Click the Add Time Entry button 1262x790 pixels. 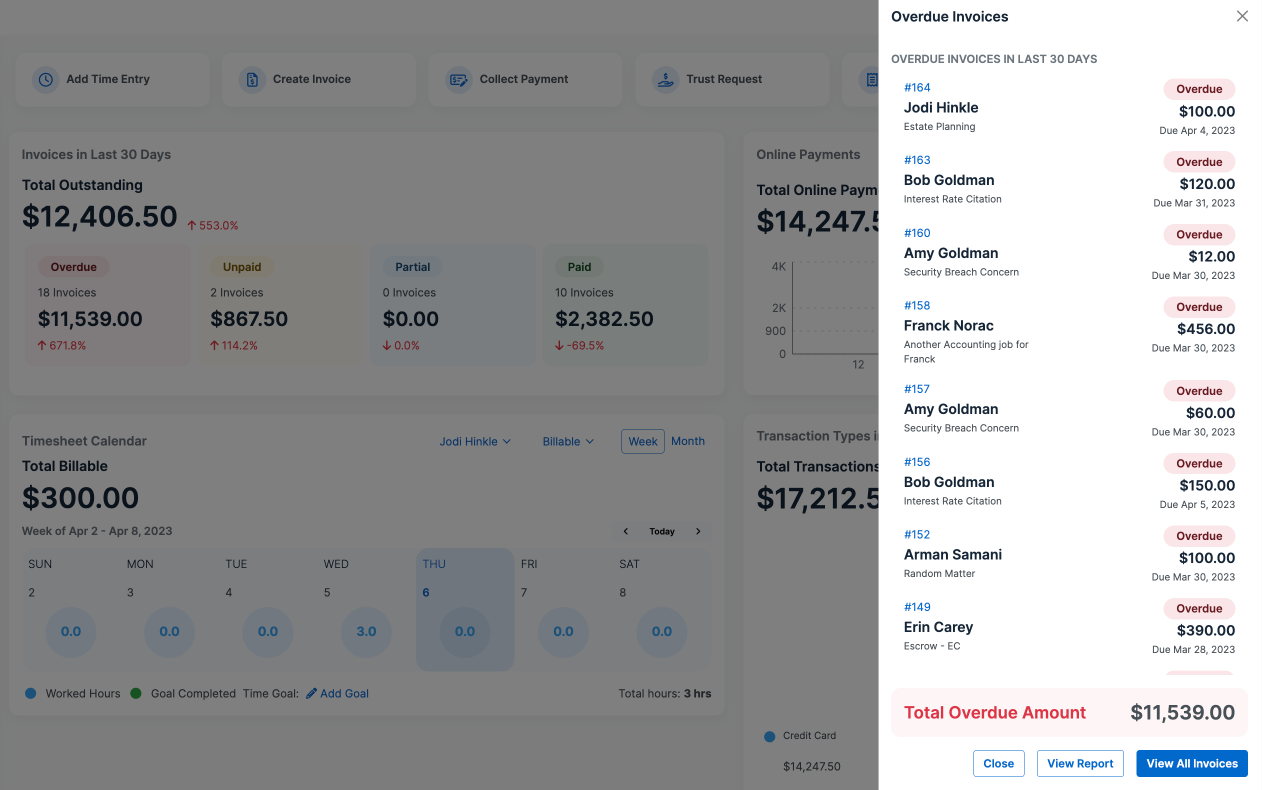pyautogui.click(x=113, y=80)
